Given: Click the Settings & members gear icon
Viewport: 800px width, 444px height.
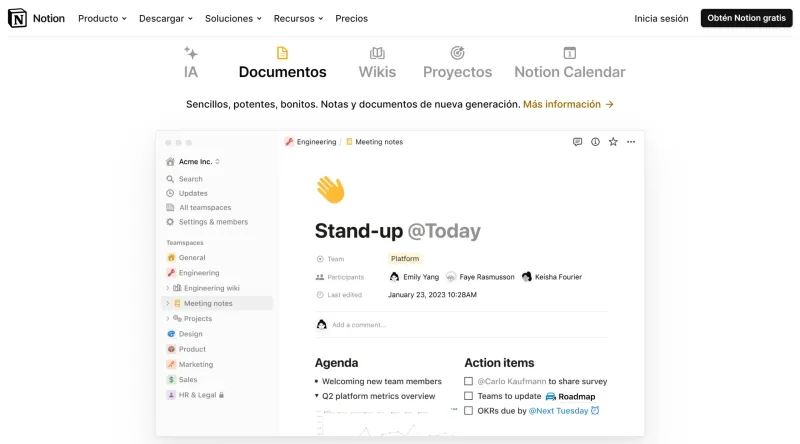Looking at the screenshot, I should click(170, 222).
